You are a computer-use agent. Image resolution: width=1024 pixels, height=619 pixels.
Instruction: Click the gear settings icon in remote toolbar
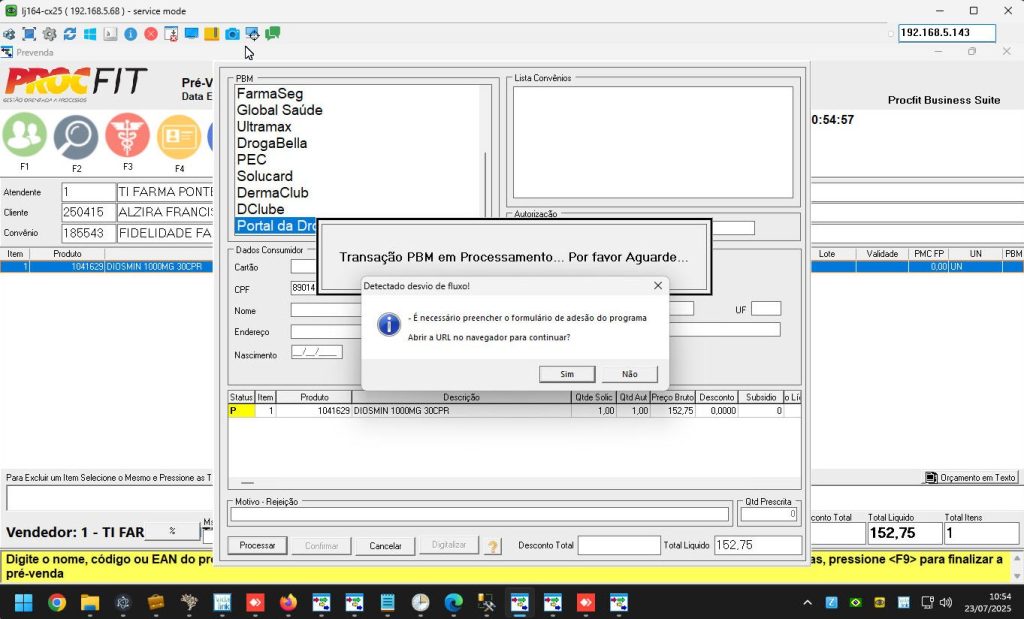pos(49,34)
